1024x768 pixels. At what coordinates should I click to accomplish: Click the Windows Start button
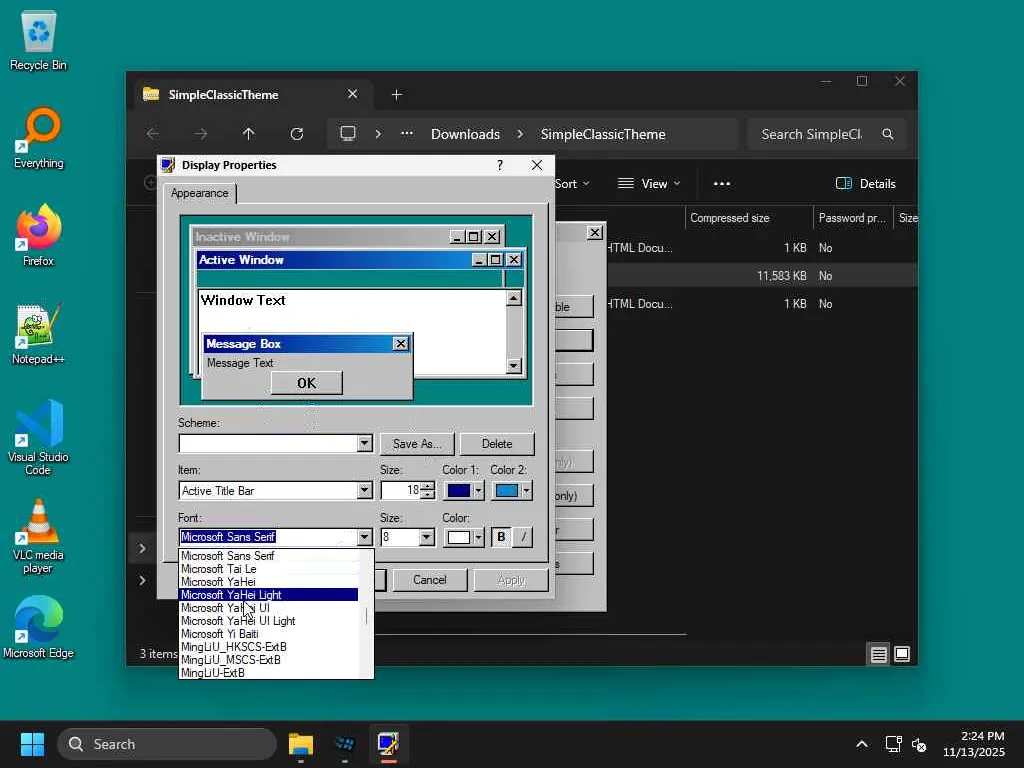click(x=32, y=744)
